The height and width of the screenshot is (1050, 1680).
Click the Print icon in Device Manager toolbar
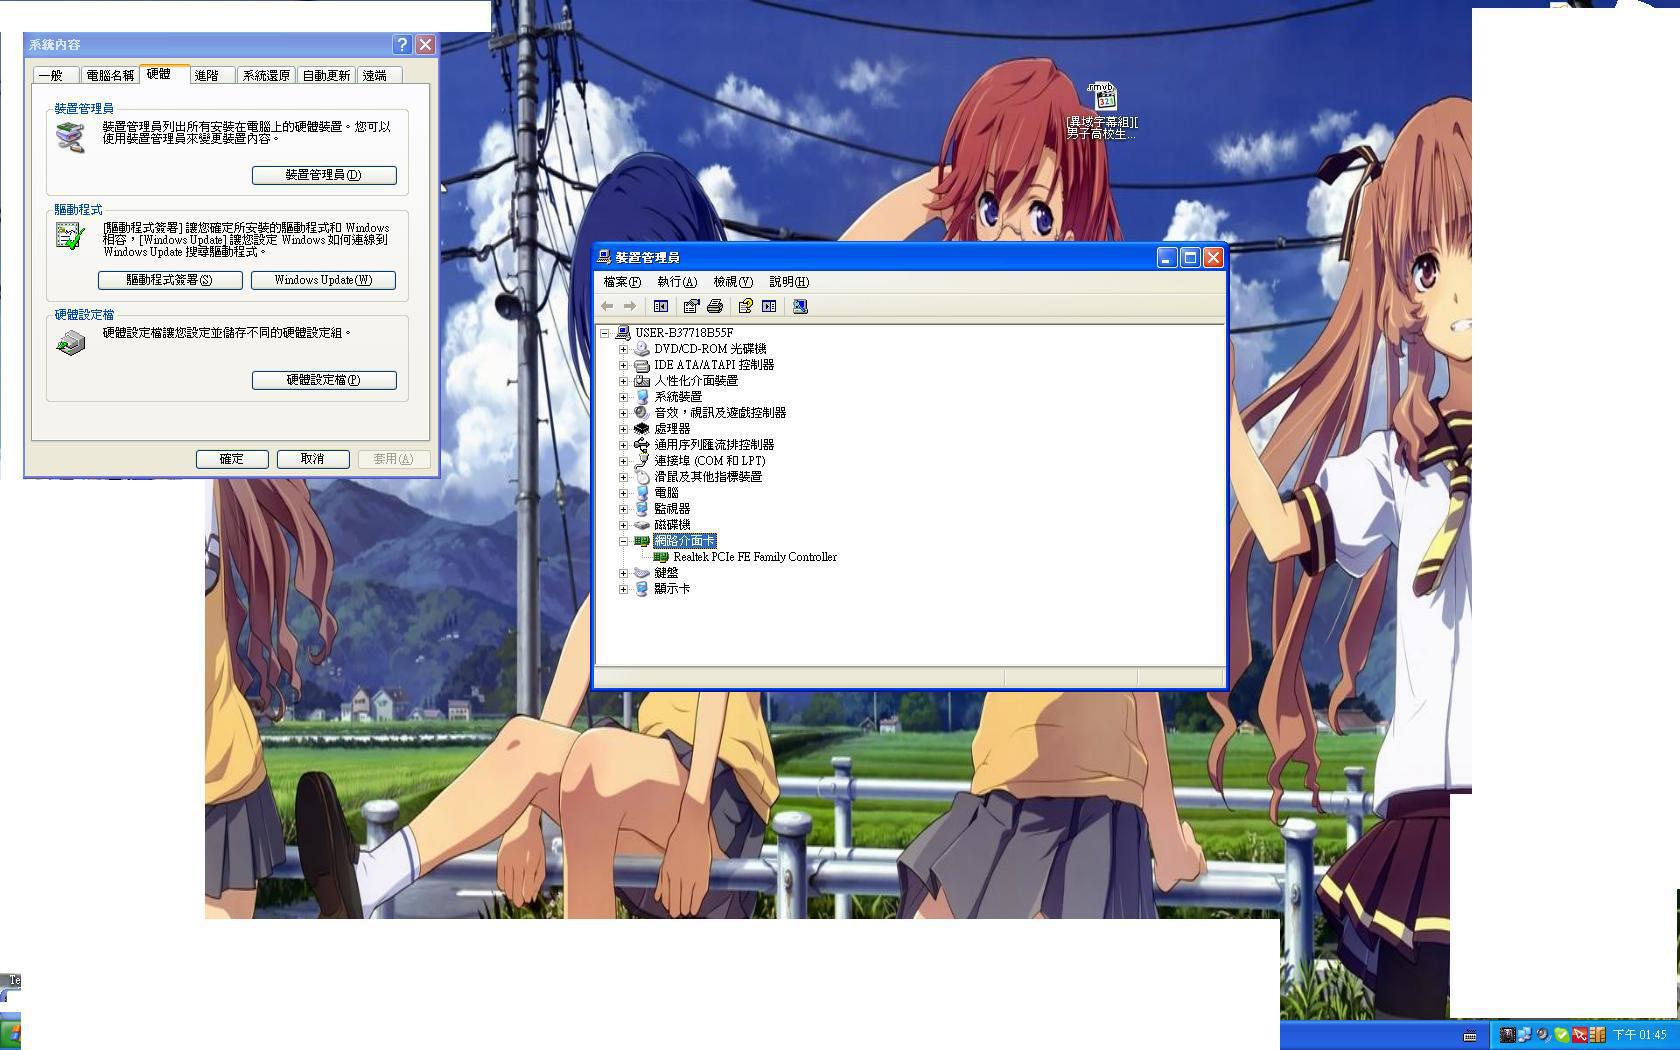click(x=715, y=306)
